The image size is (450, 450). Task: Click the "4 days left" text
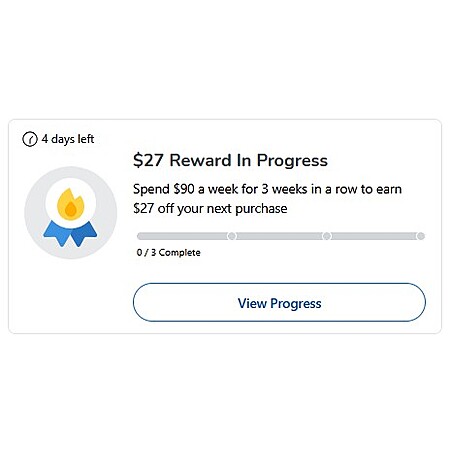click(x=68, y=139)
